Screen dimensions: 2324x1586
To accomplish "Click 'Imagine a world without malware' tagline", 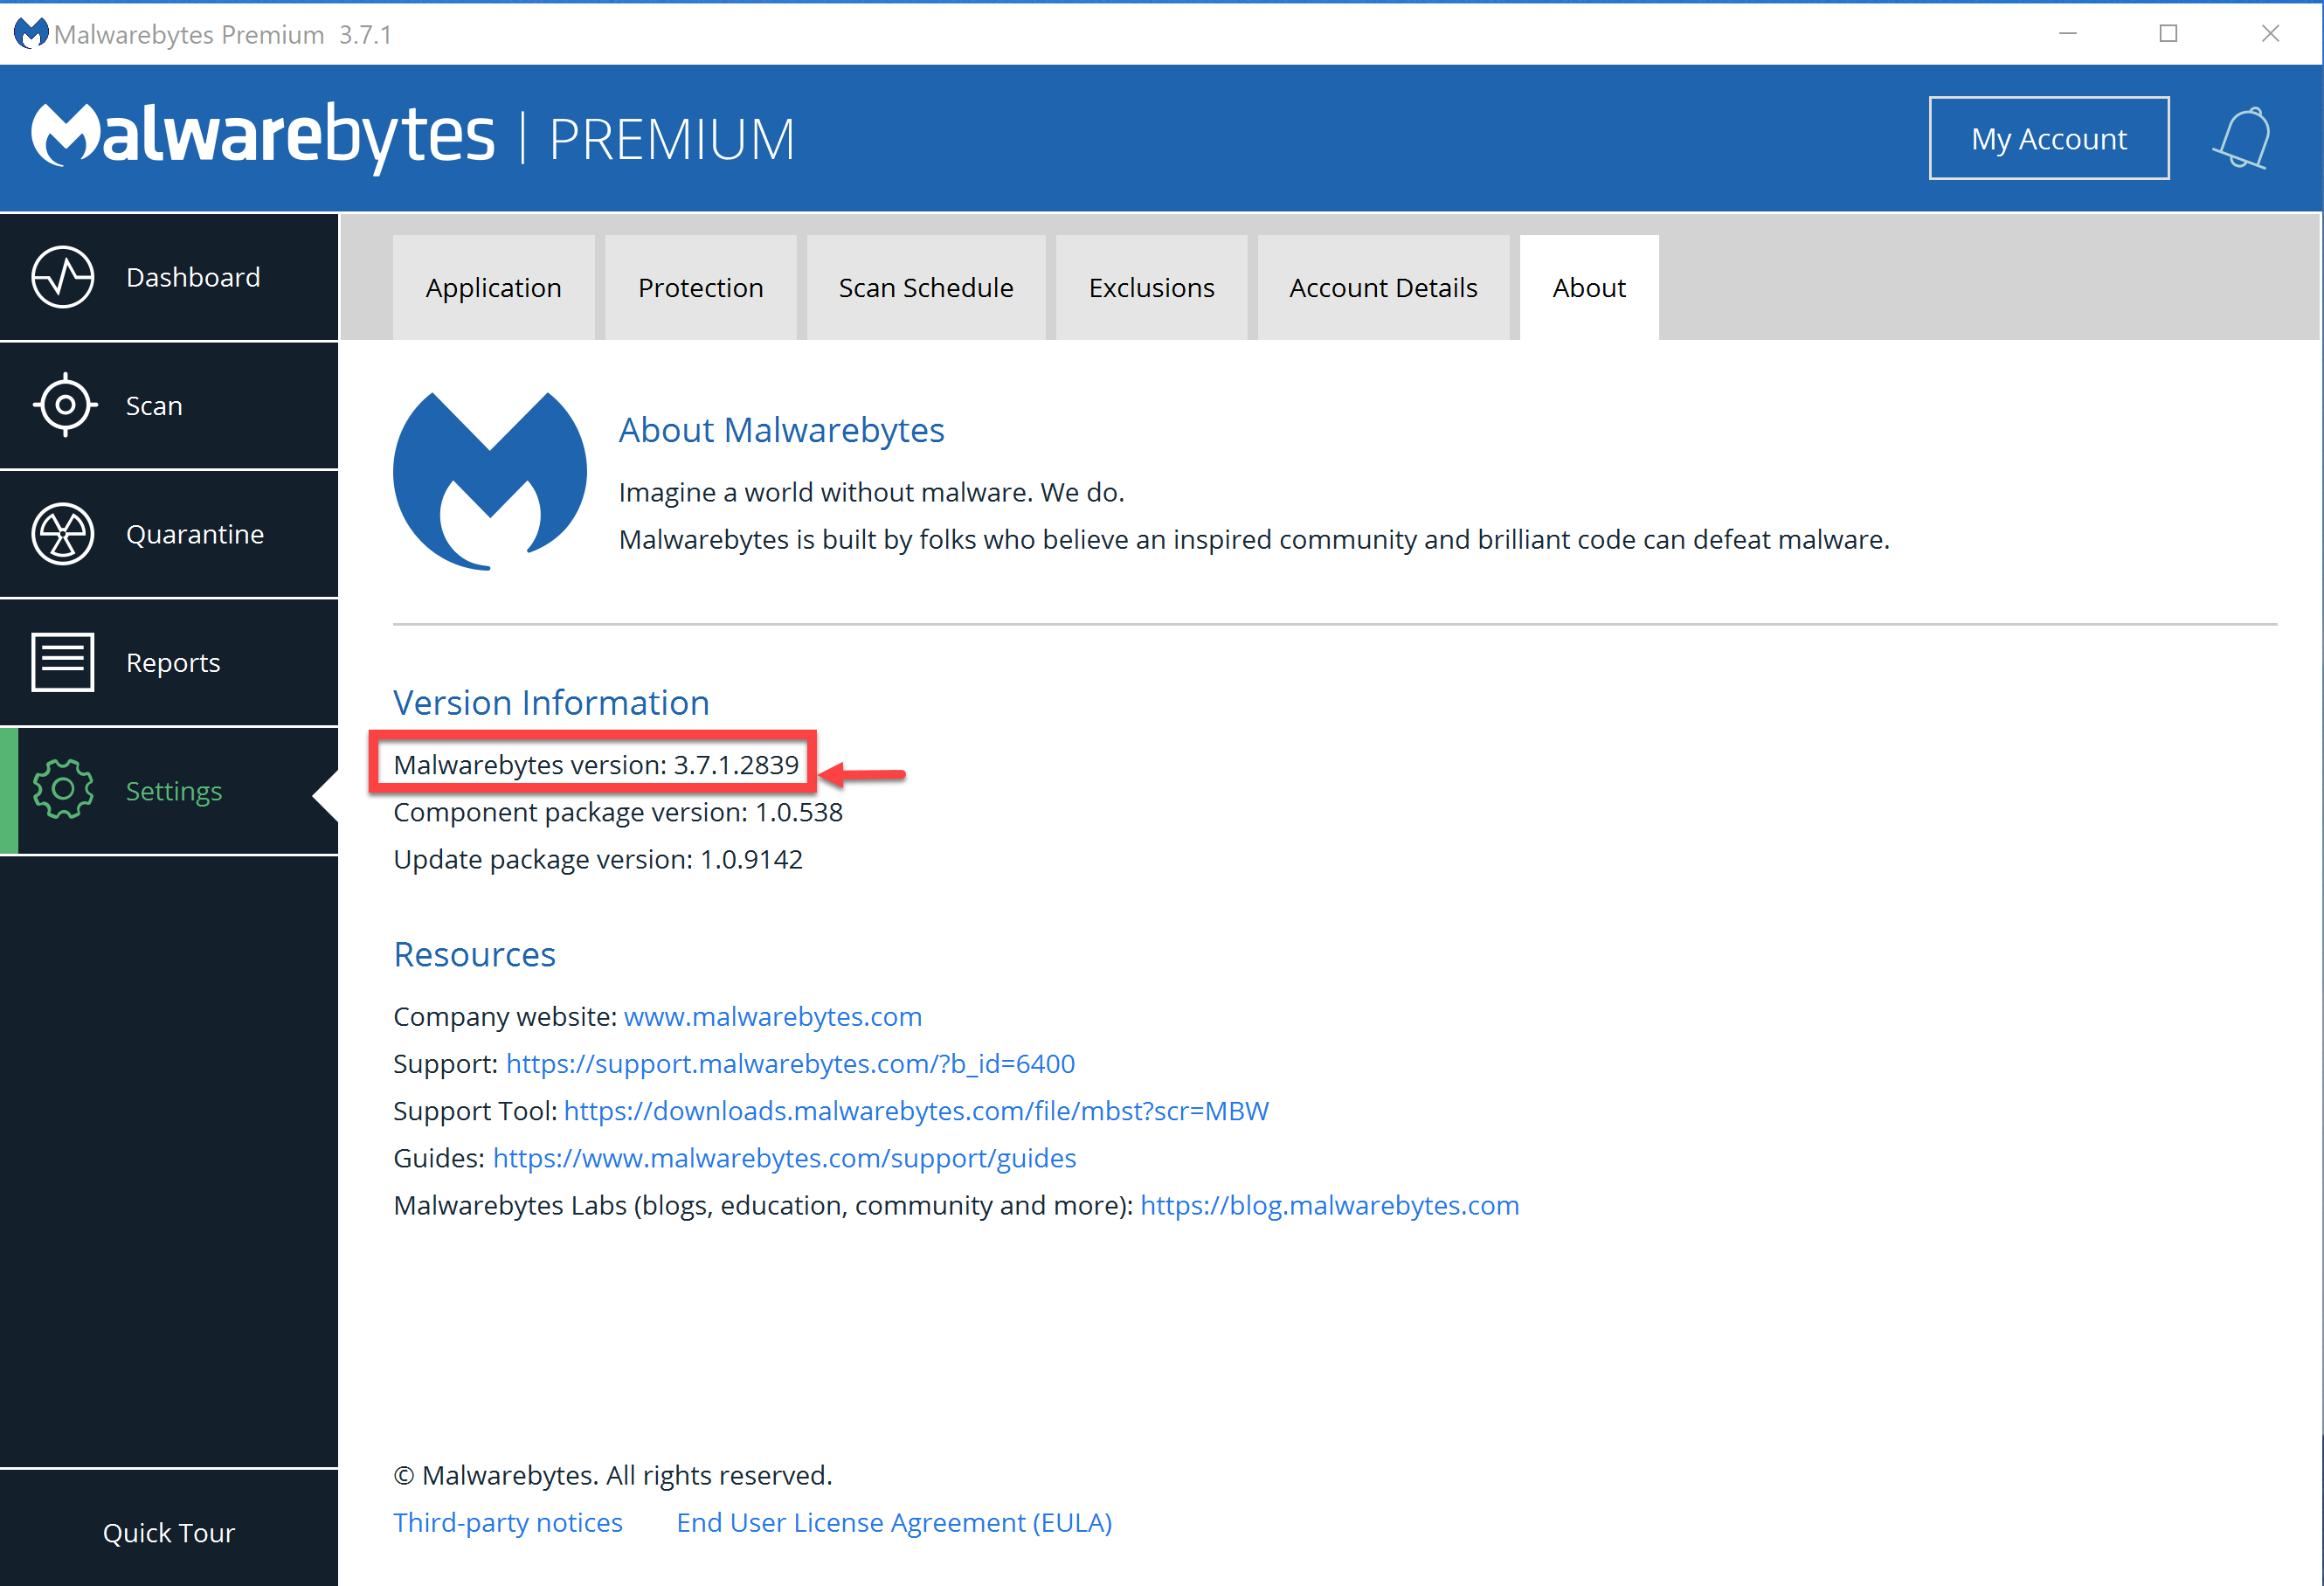I will (x=871, y=492).
